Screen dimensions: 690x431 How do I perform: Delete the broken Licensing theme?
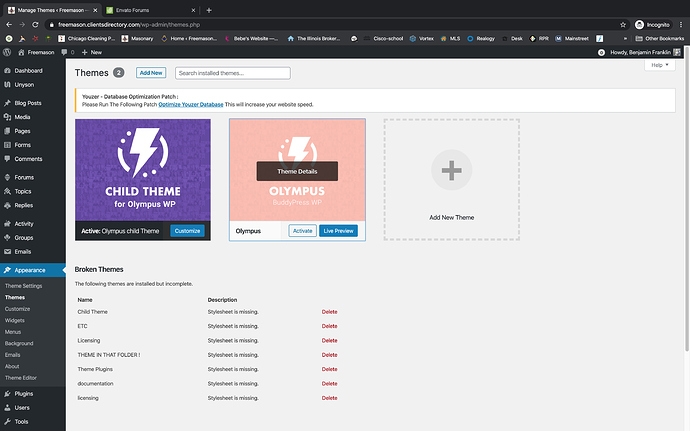click(329, 341)
